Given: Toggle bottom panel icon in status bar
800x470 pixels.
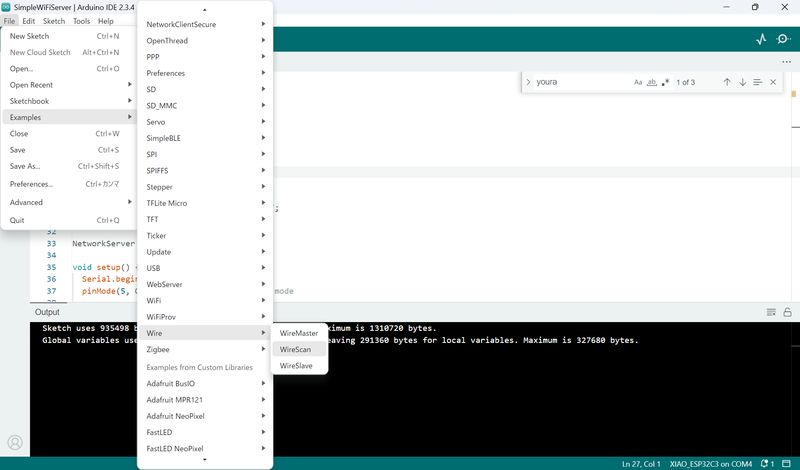Looking at the screenshot, I should click(786, 463).
